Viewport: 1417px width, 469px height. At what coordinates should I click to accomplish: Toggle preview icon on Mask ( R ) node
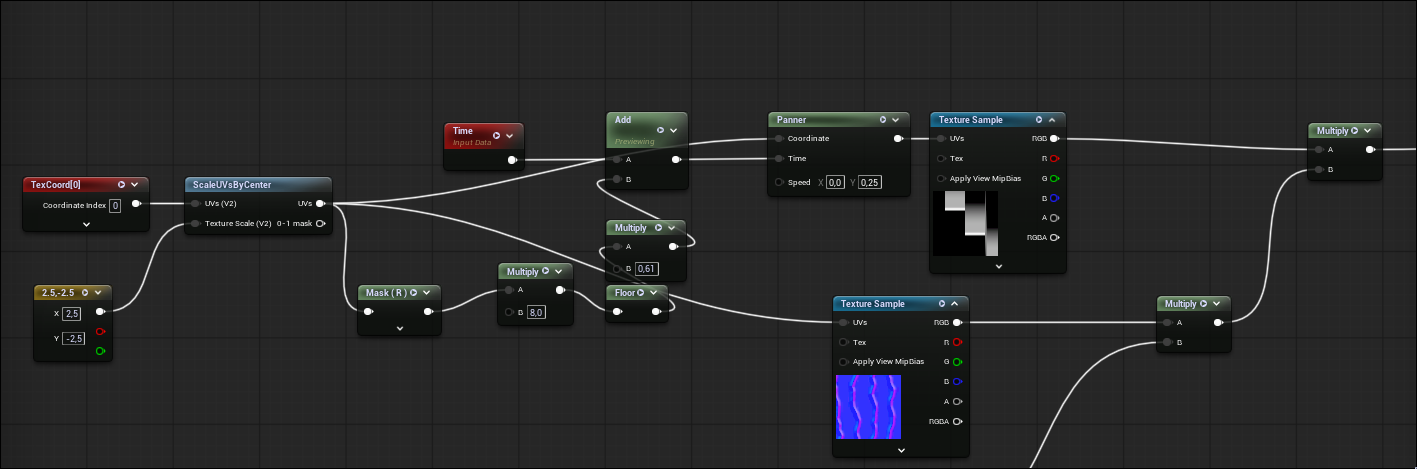tap(413, 292)
